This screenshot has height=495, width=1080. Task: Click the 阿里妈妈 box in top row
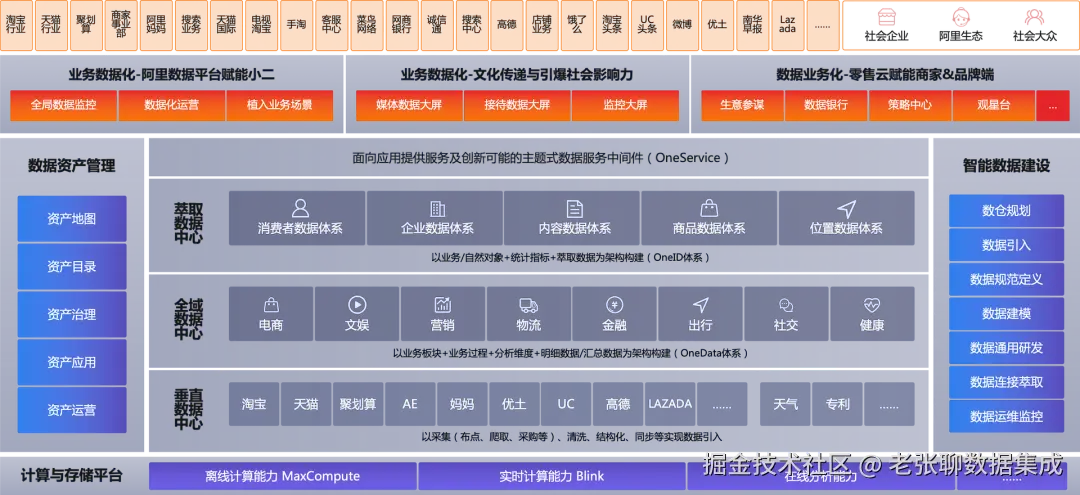tap(156, 25)
